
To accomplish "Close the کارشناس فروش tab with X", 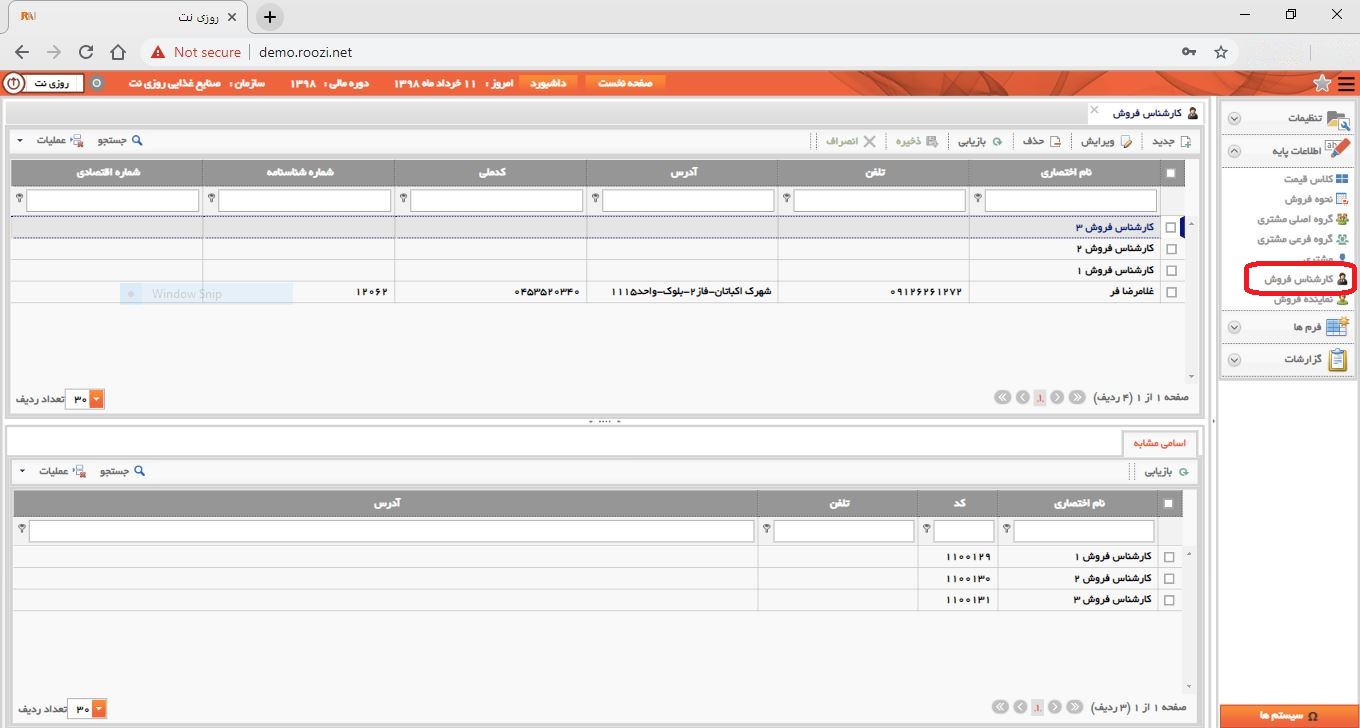I will point(1094,109).
